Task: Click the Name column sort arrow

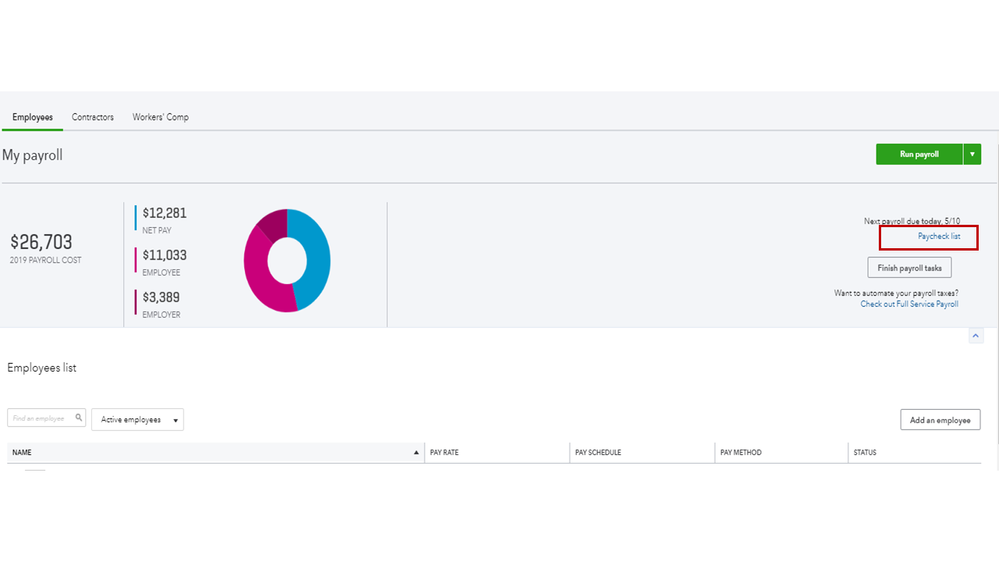Action: click(x=416, y=452)
